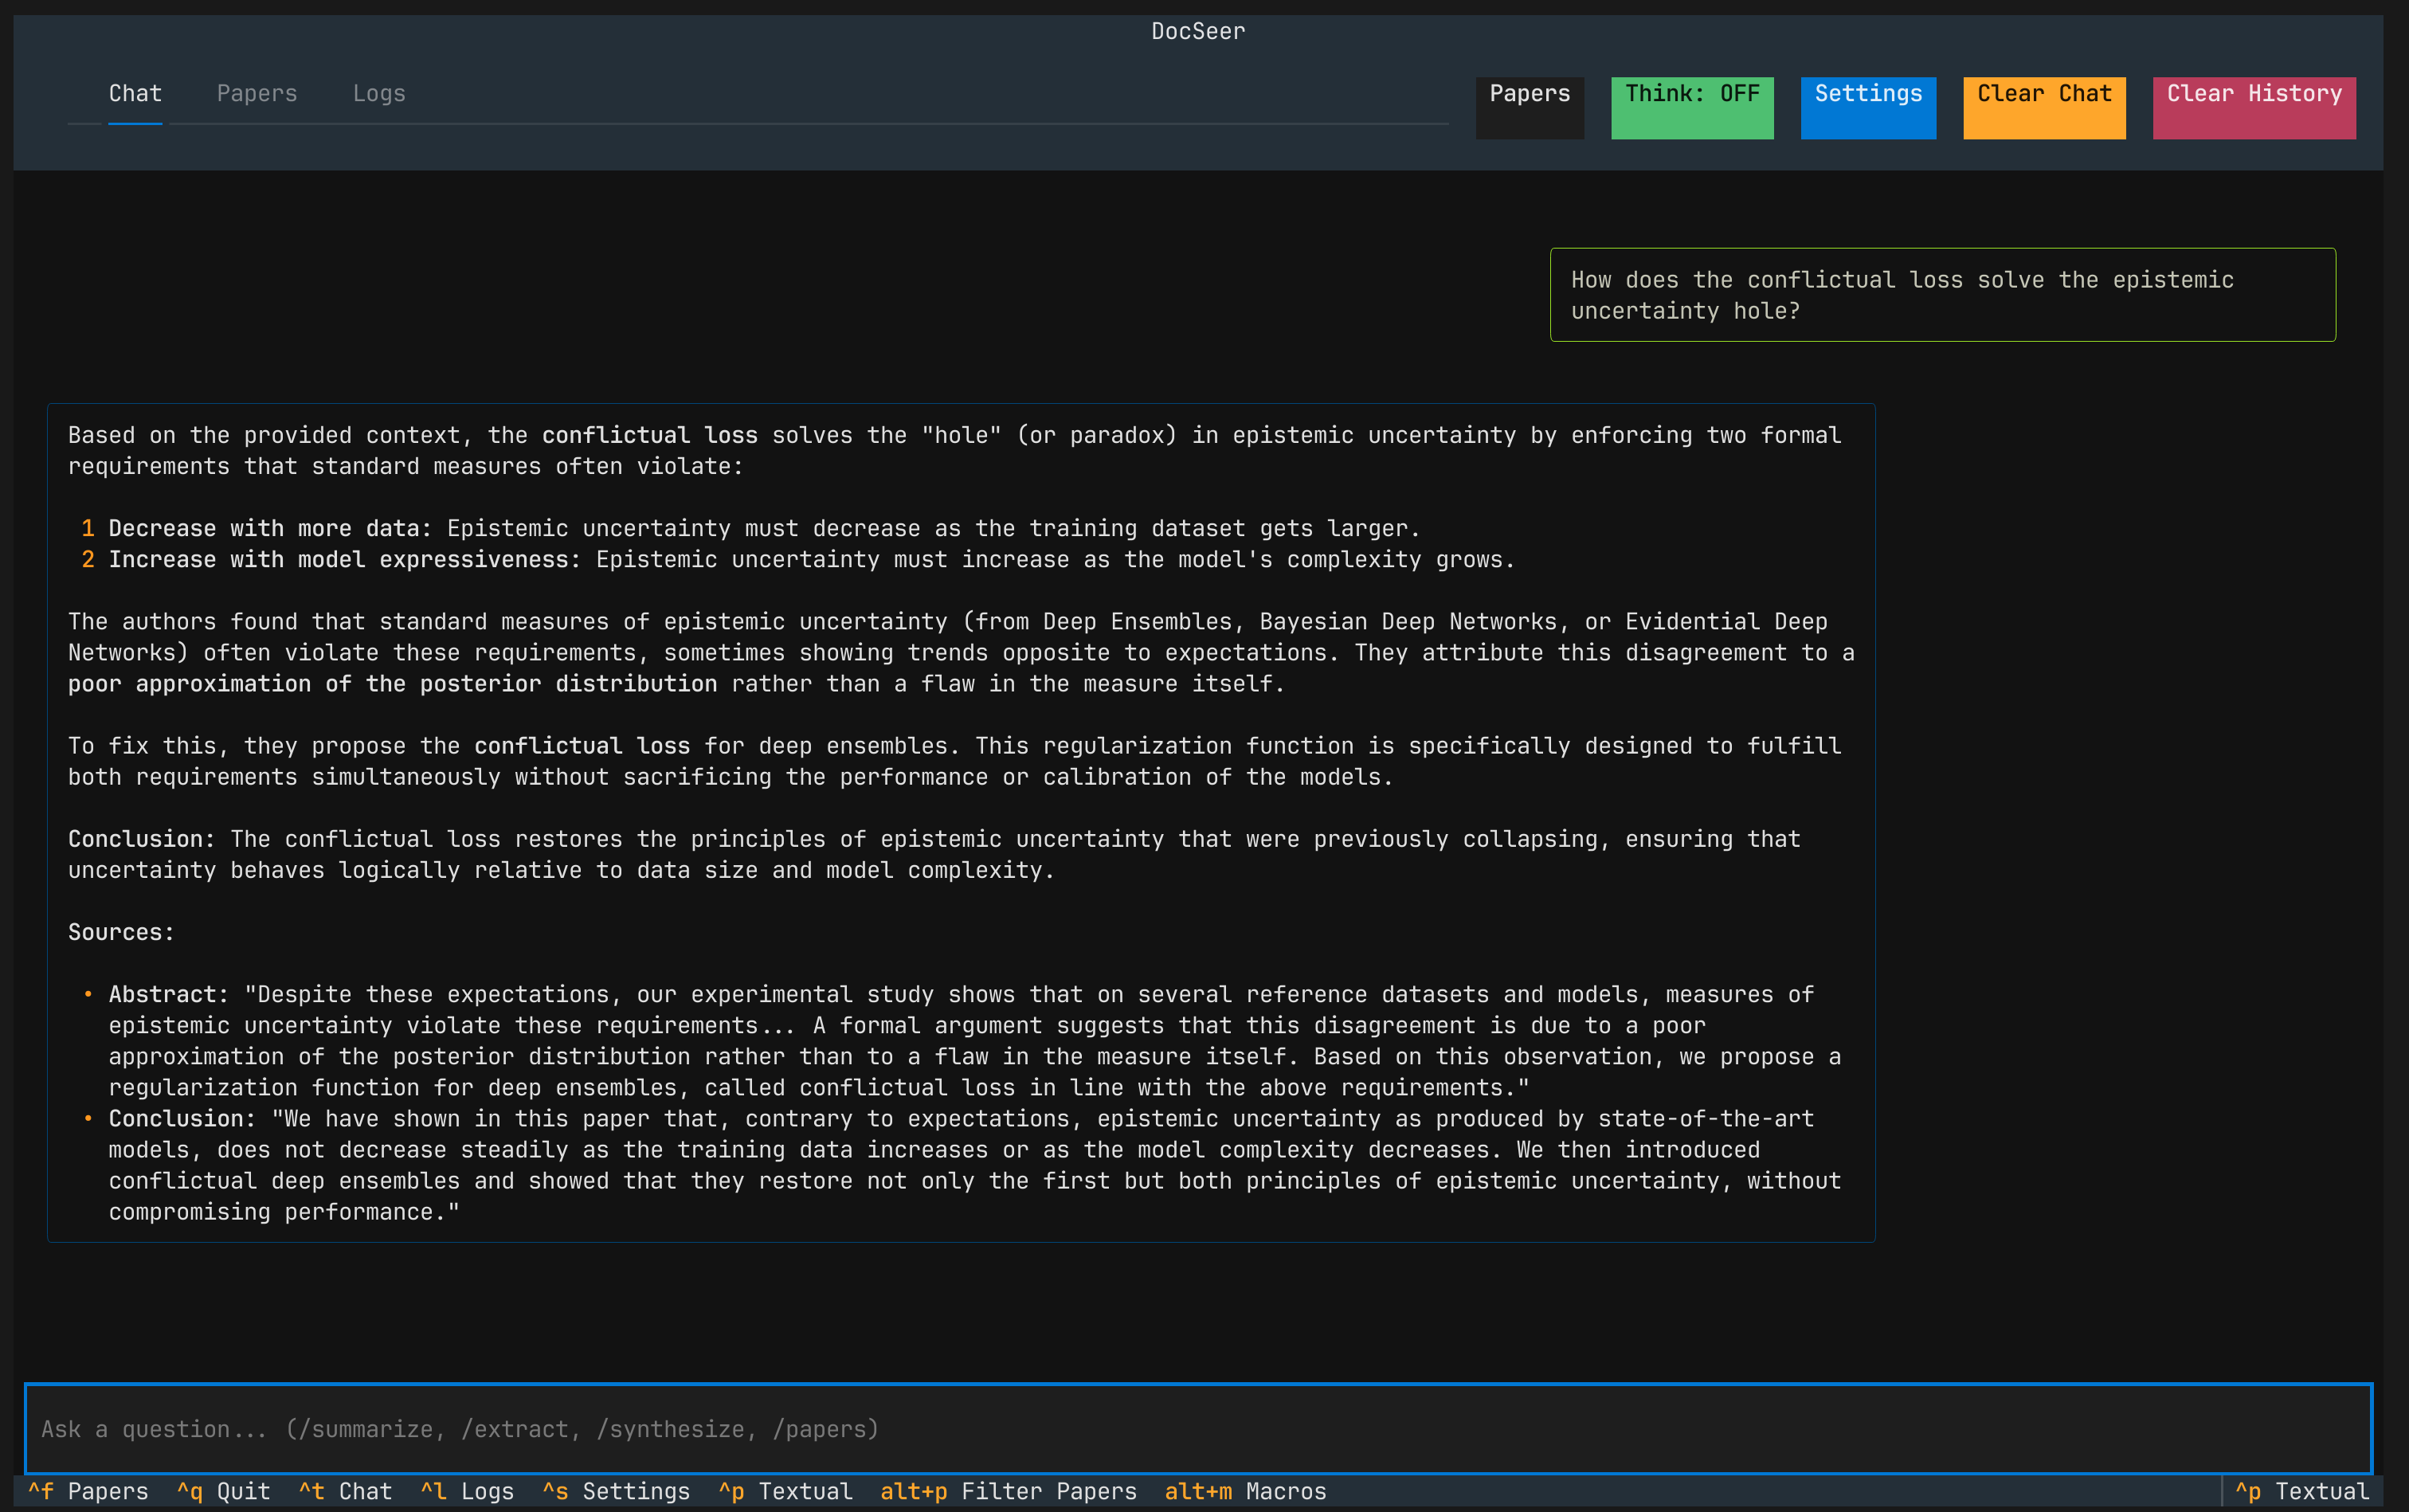Click the ^s Settings footer shortcut
Screen dimensions: 2409x1512
coord(617,1492)
